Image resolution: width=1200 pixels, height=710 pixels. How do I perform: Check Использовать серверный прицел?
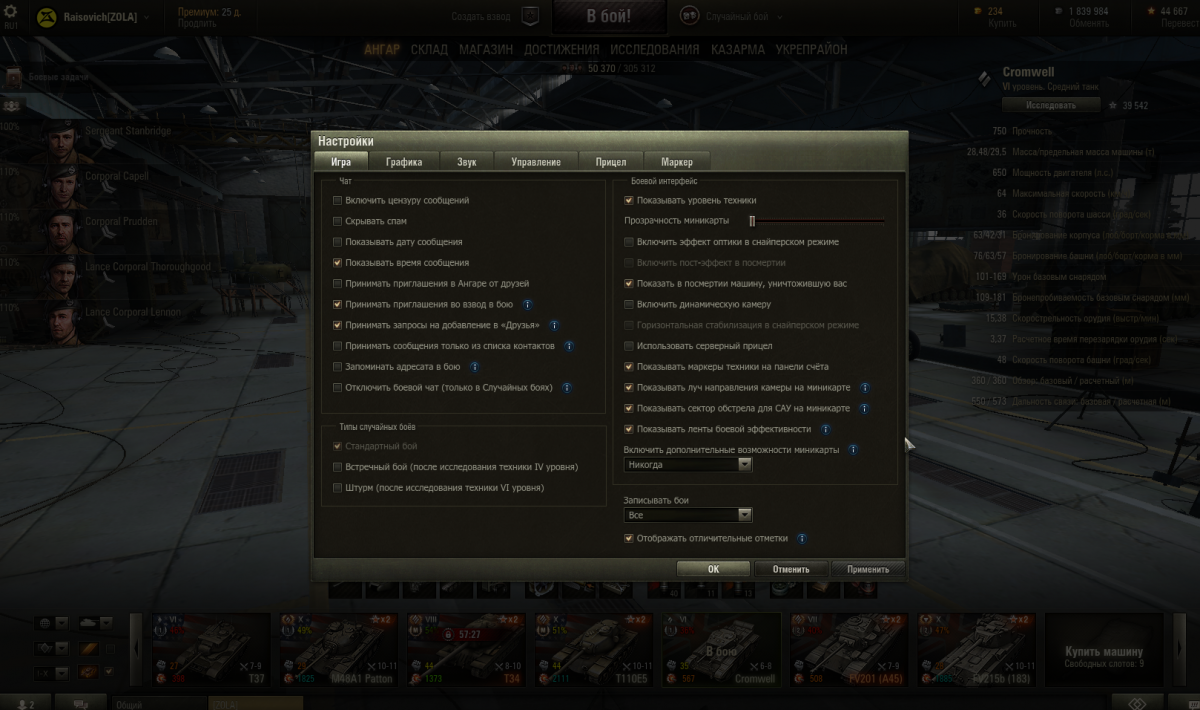629,346
